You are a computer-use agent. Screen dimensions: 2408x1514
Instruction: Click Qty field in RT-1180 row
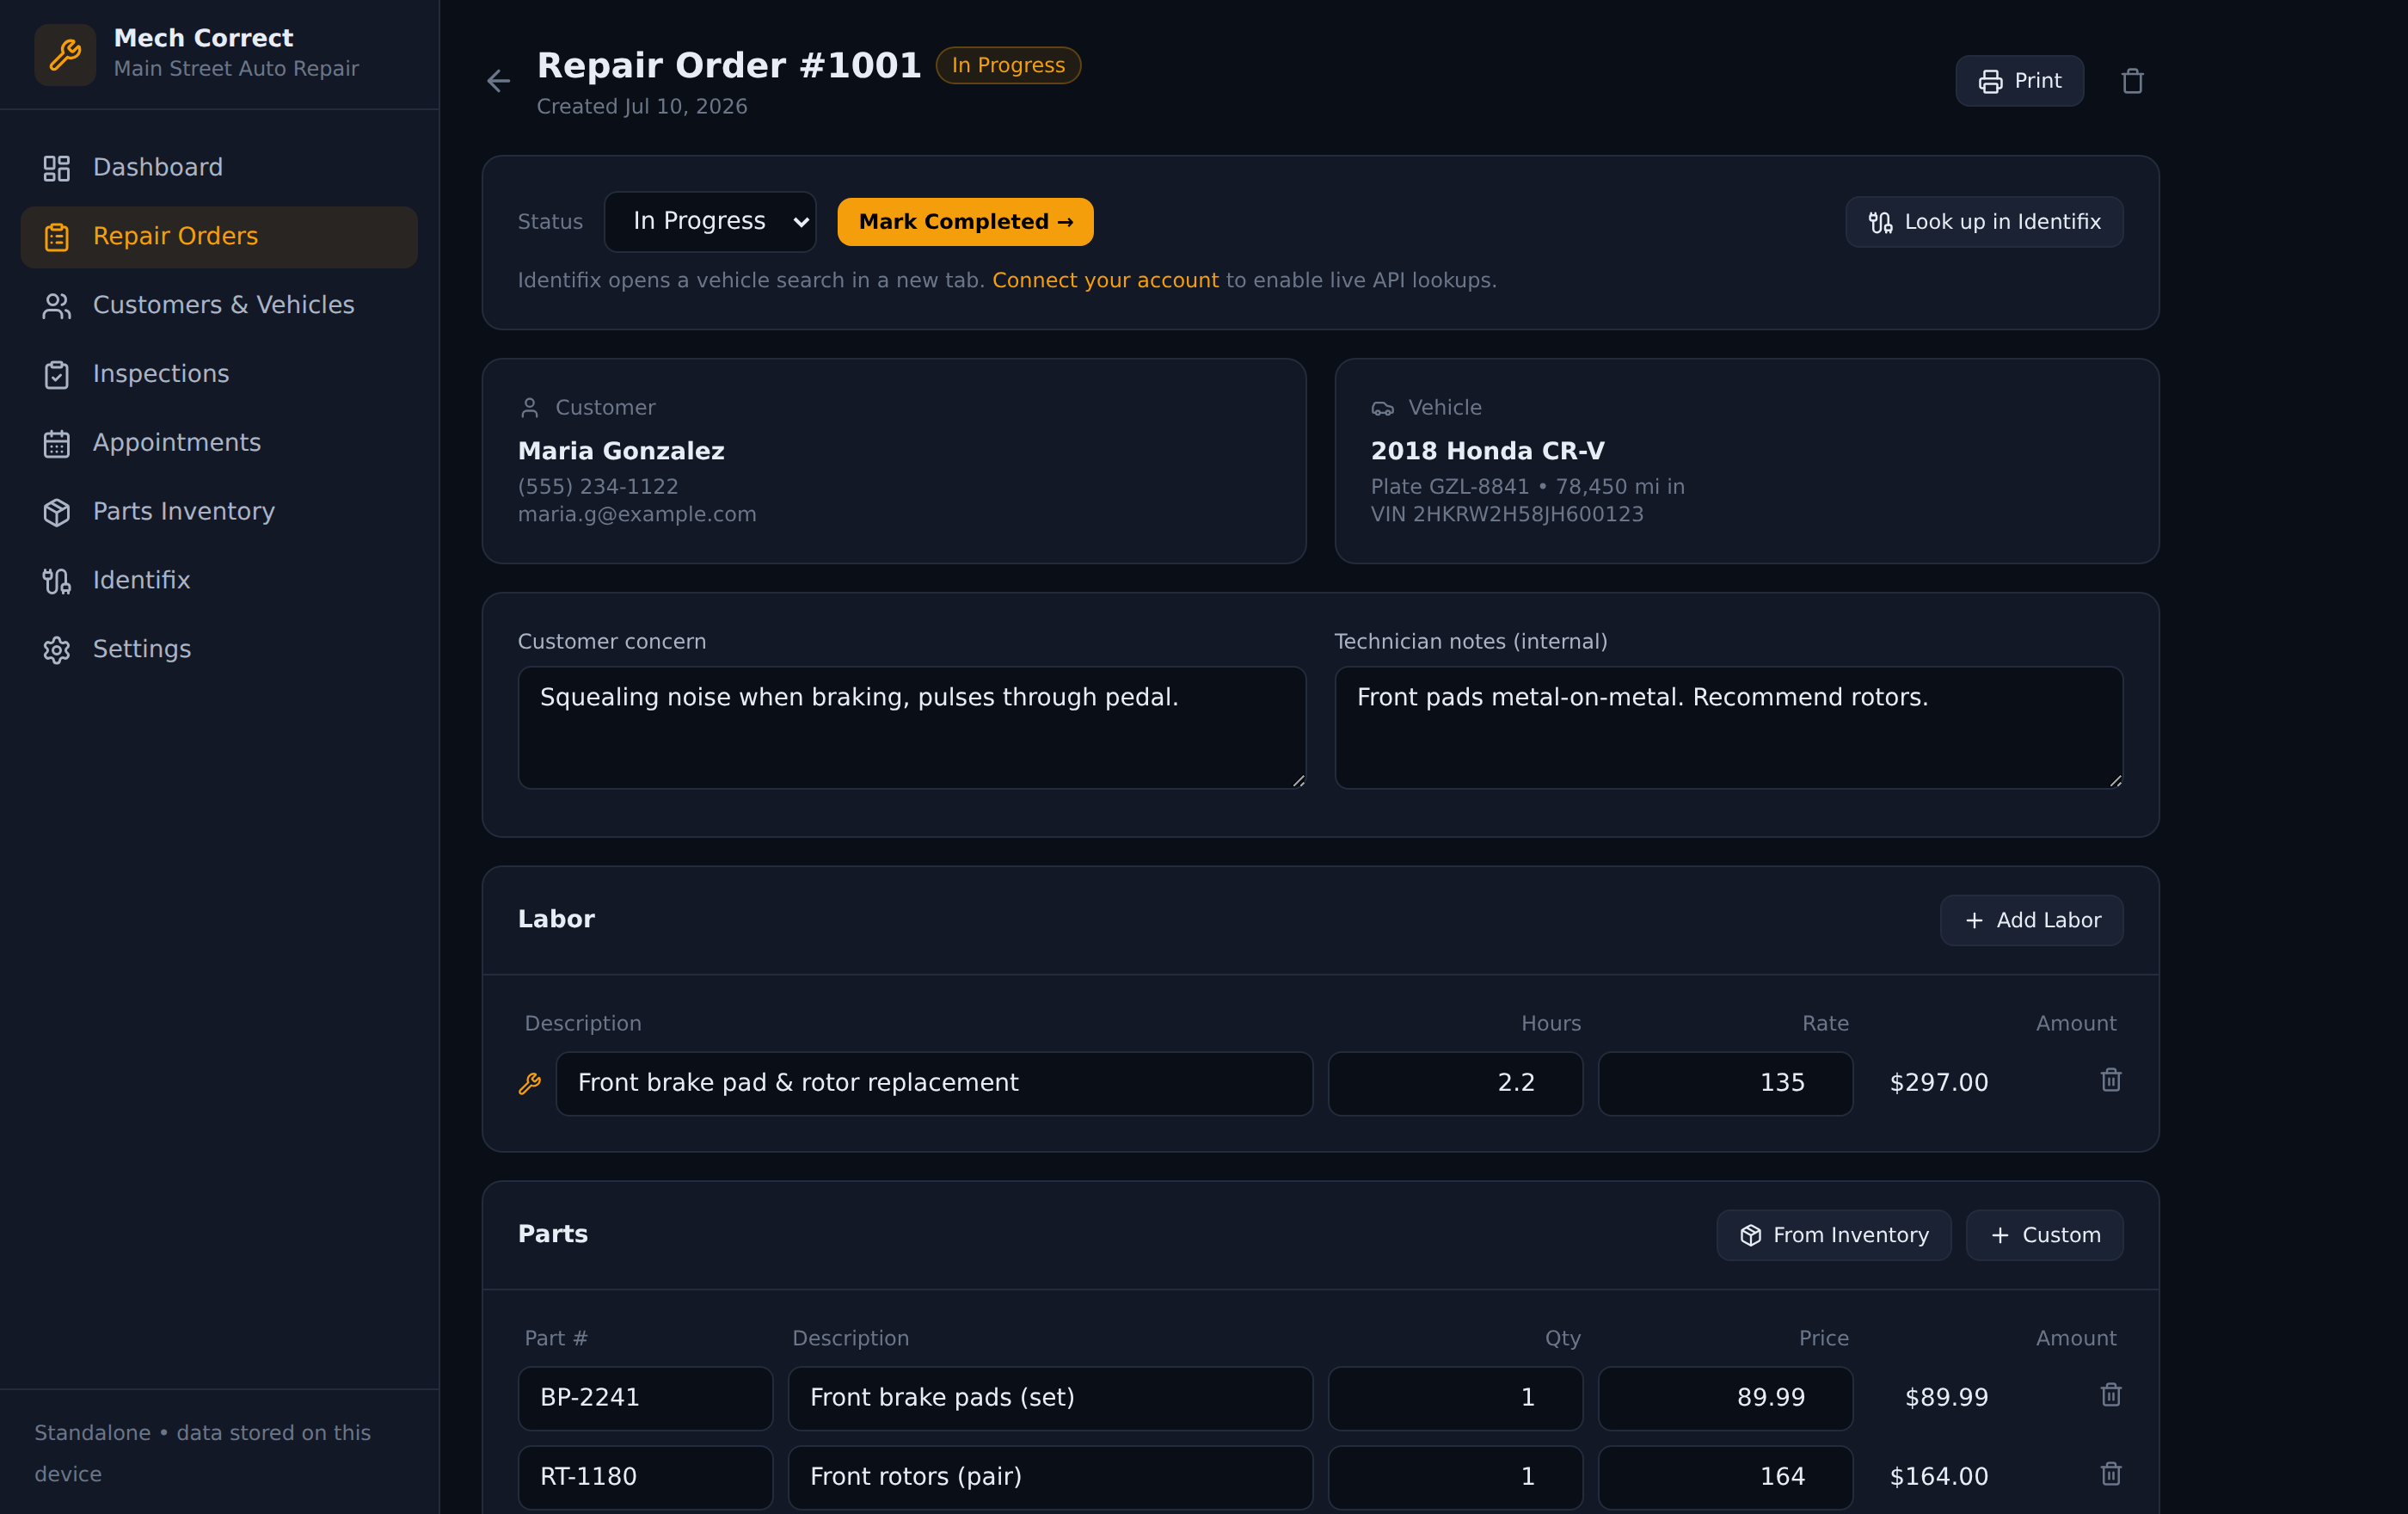(1455, 1477)
